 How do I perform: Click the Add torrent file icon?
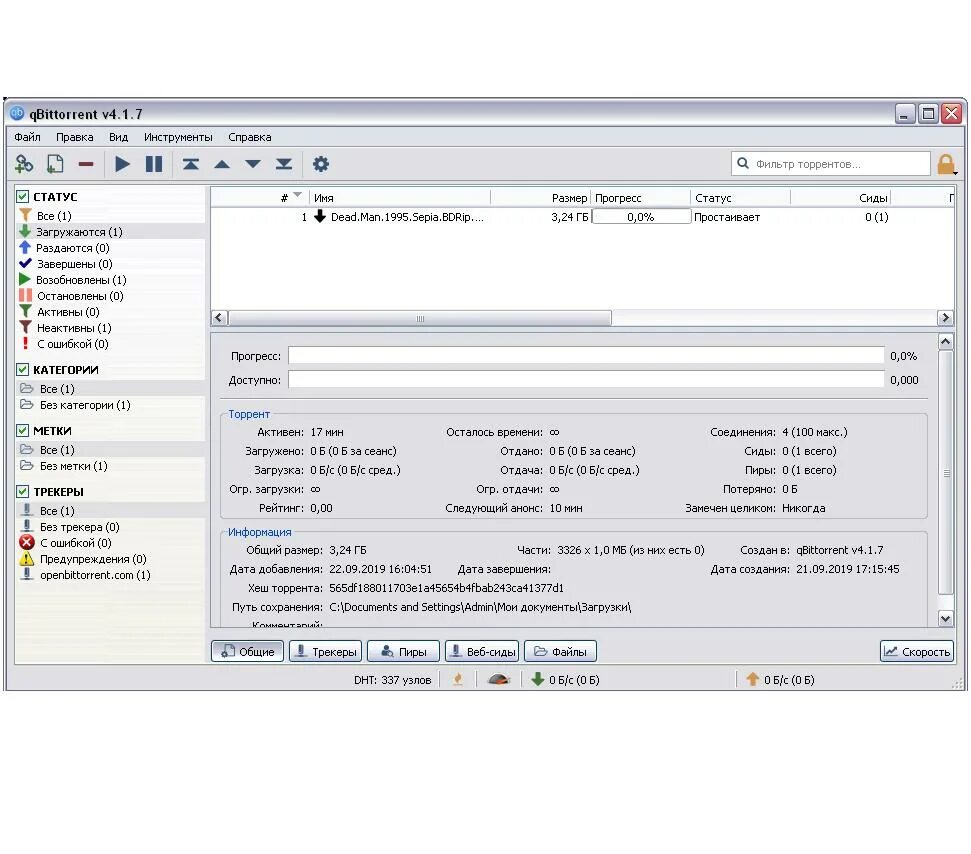[55, 164]
